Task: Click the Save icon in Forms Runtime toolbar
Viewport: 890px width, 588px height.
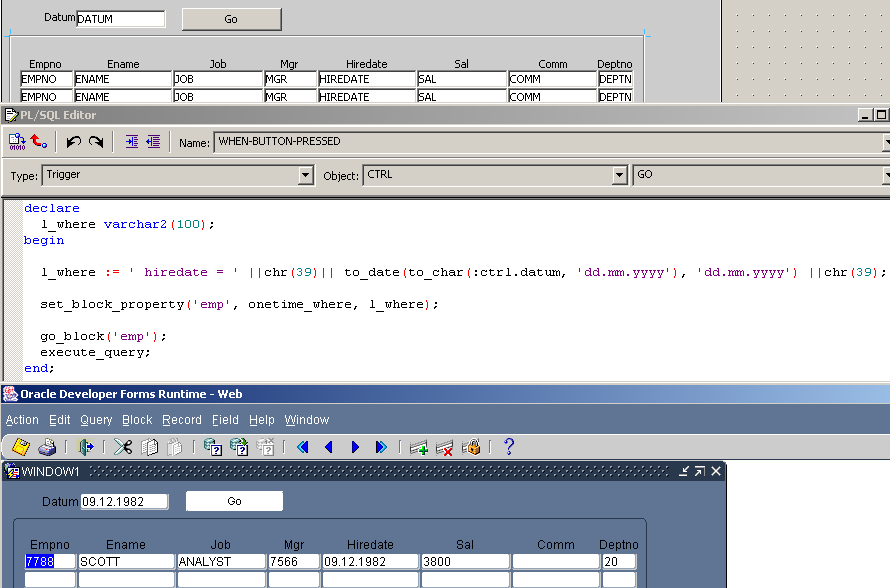Action: 20,447
